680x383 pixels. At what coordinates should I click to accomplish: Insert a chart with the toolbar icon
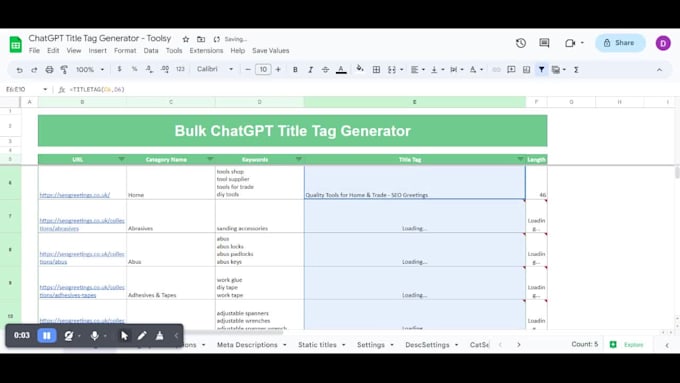click(526, 69)
